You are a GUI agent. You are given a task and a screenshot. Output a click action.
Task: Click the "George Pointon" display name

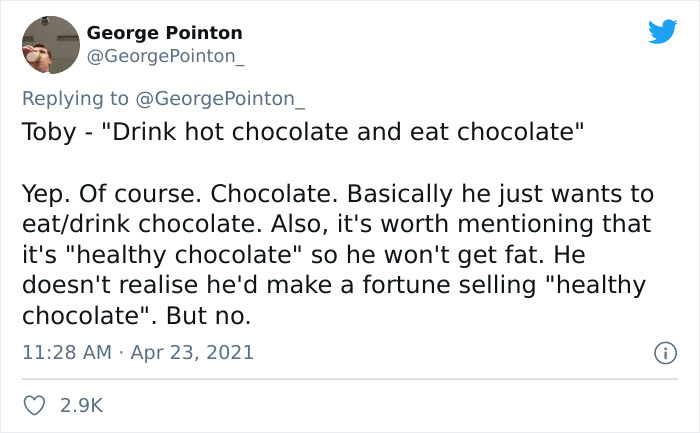(x=164, y=33)
